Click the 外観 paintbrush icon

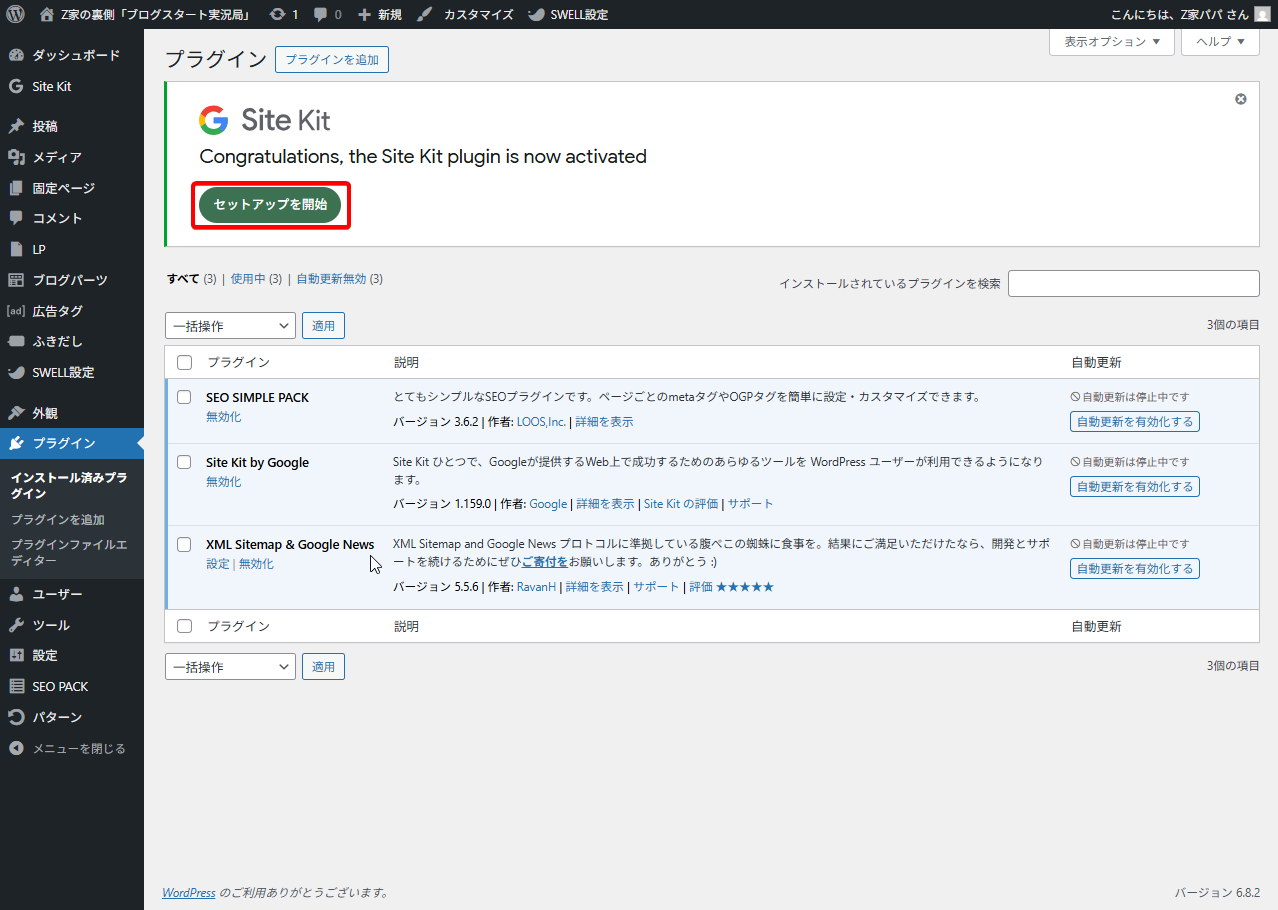click(16, 412)
